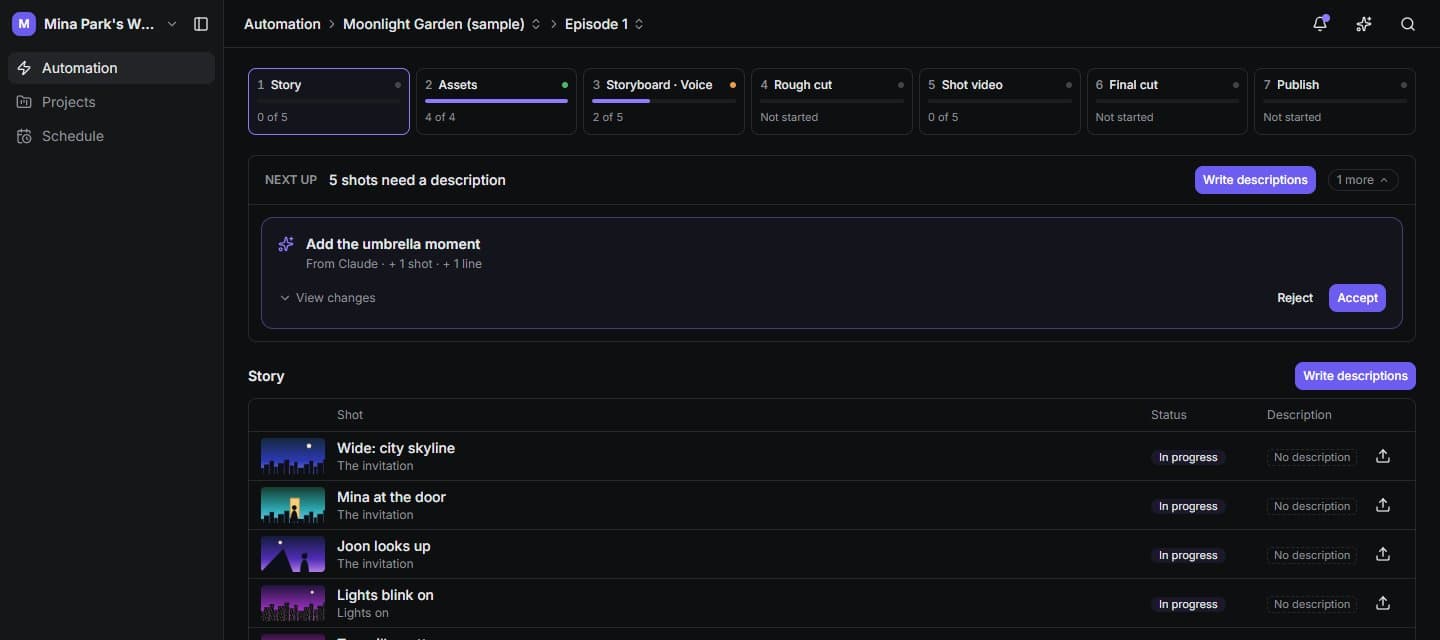Screen dimensions: 1440x640
Task: Export the Lights blink on shot
Action: tap(1383, 603)
